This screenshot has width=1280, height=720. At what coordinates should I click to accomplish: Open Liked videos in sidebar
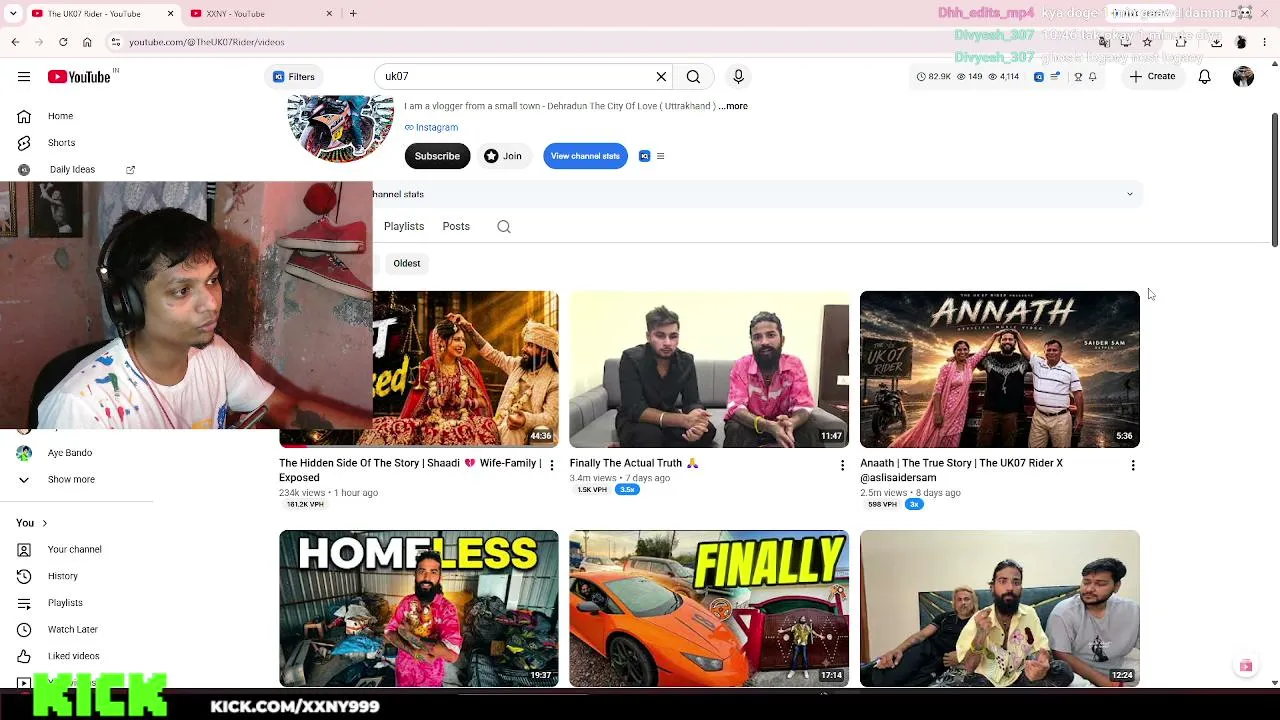pos(74,656)
